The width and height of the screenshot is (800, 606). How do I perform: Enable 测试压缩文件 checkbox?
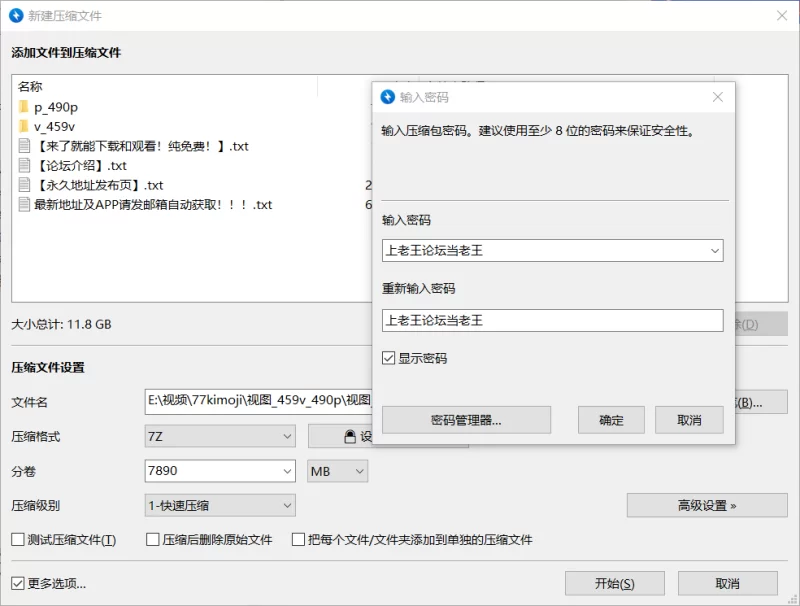pyautogui.click(x=18, y=539)
